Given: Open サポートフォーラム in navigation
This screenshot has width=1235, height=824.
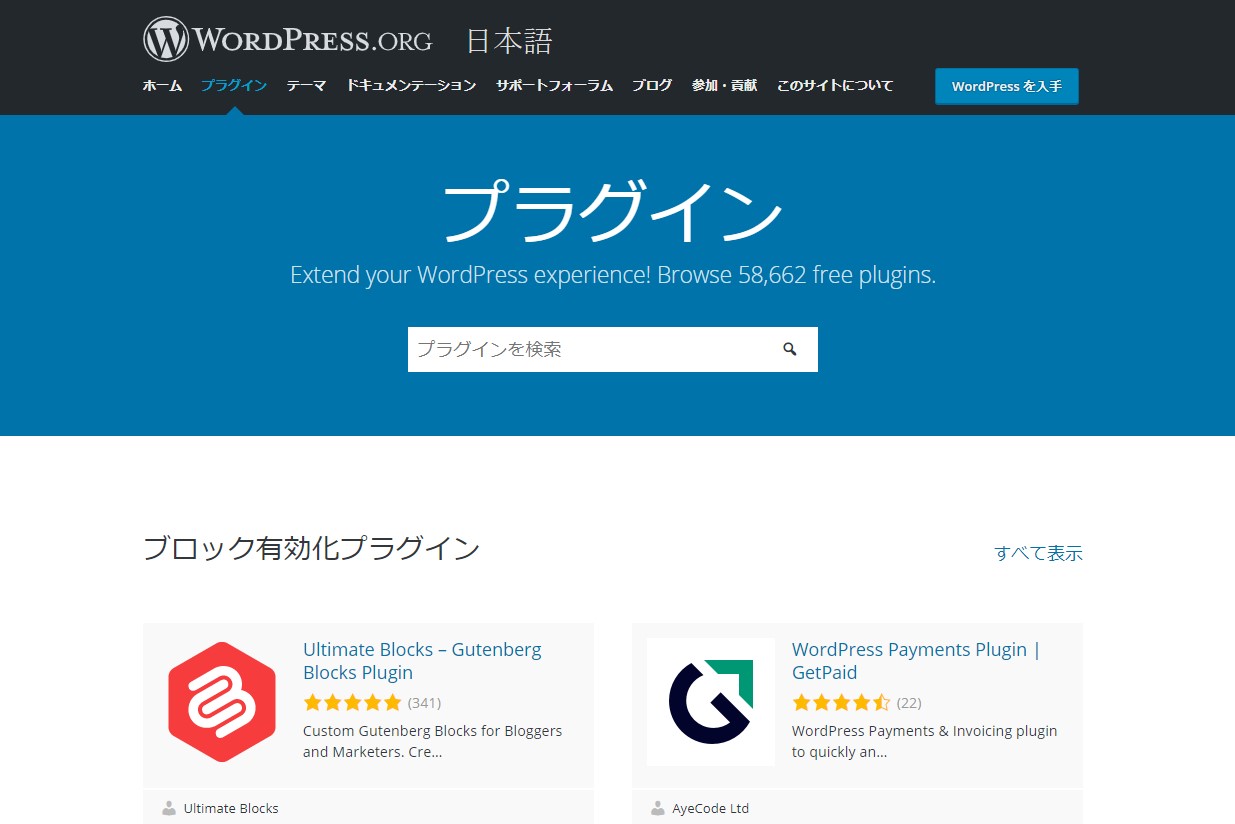Looking at the screenshot, I should [554, 86].
